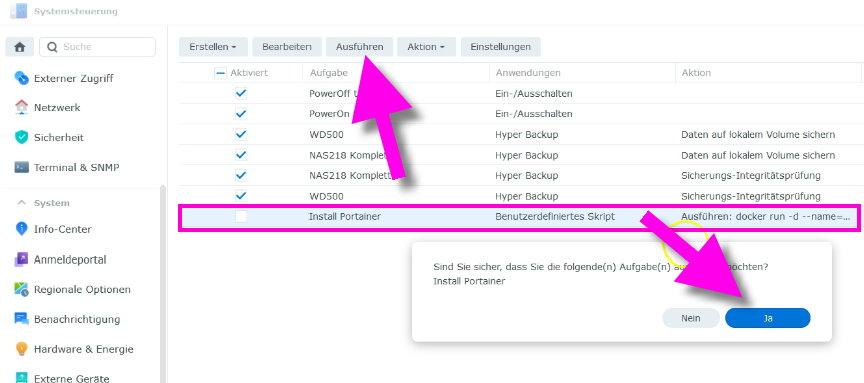Uncheck NAS218 Sicherungs-Integritätsprüfung checkbox
Screen dimensions: 864x383
pos(241,175)
